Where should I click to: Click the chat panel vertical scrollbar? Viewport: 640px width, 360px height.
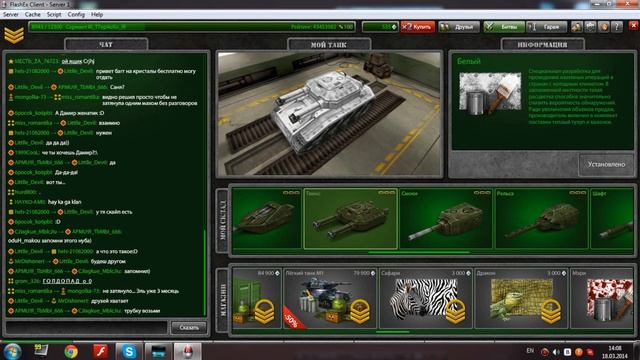(205, 273)
